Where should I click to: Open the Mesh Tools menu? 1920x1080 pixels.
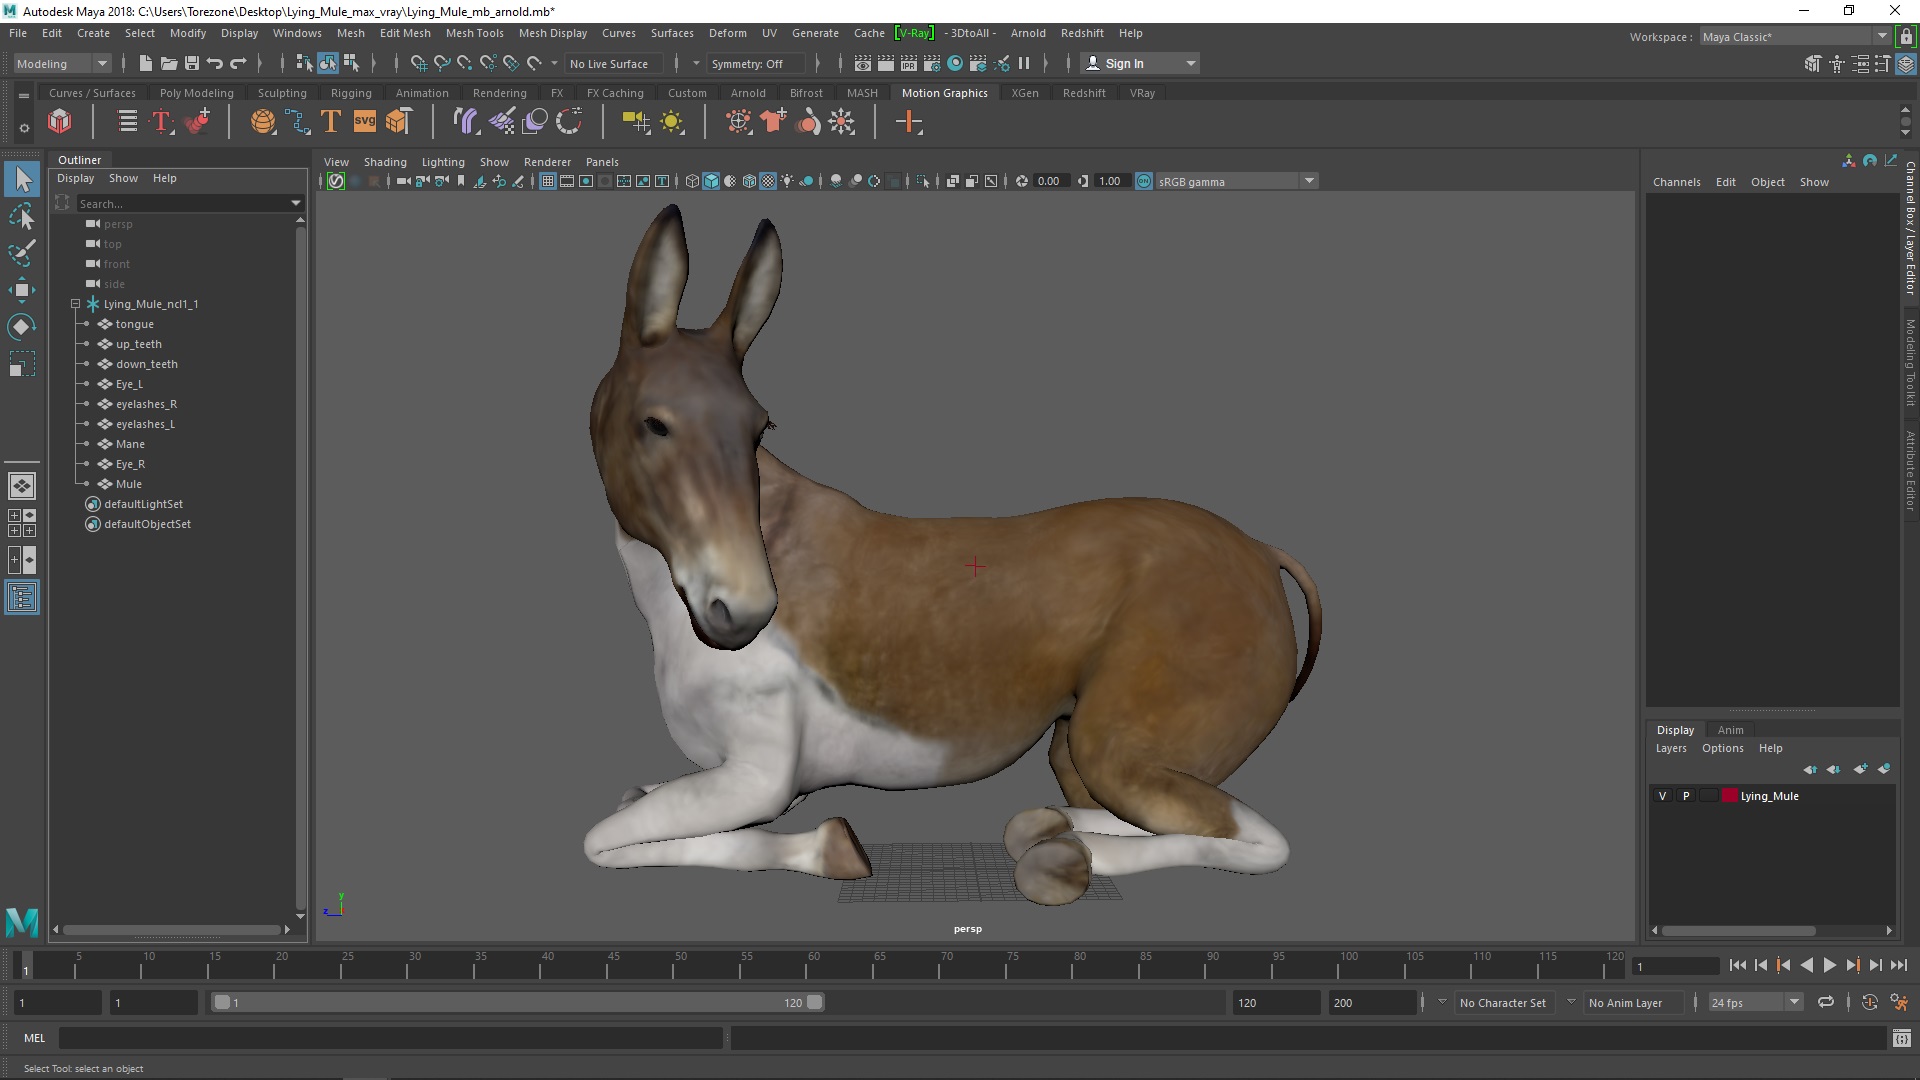click(x=474, y=33)
